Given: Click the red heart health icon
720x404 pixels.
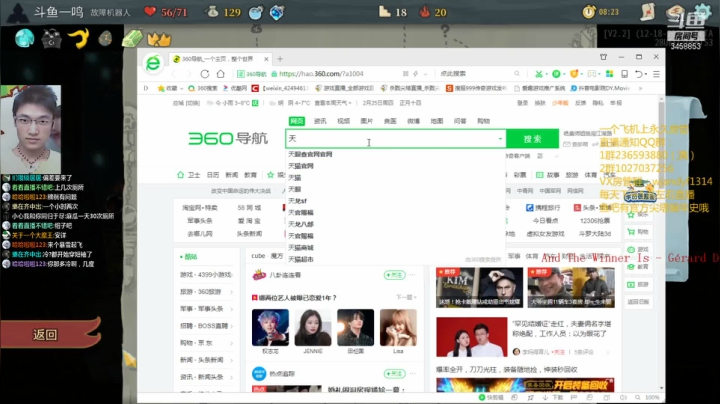Looking at the screenshot, I should (150, 11).
